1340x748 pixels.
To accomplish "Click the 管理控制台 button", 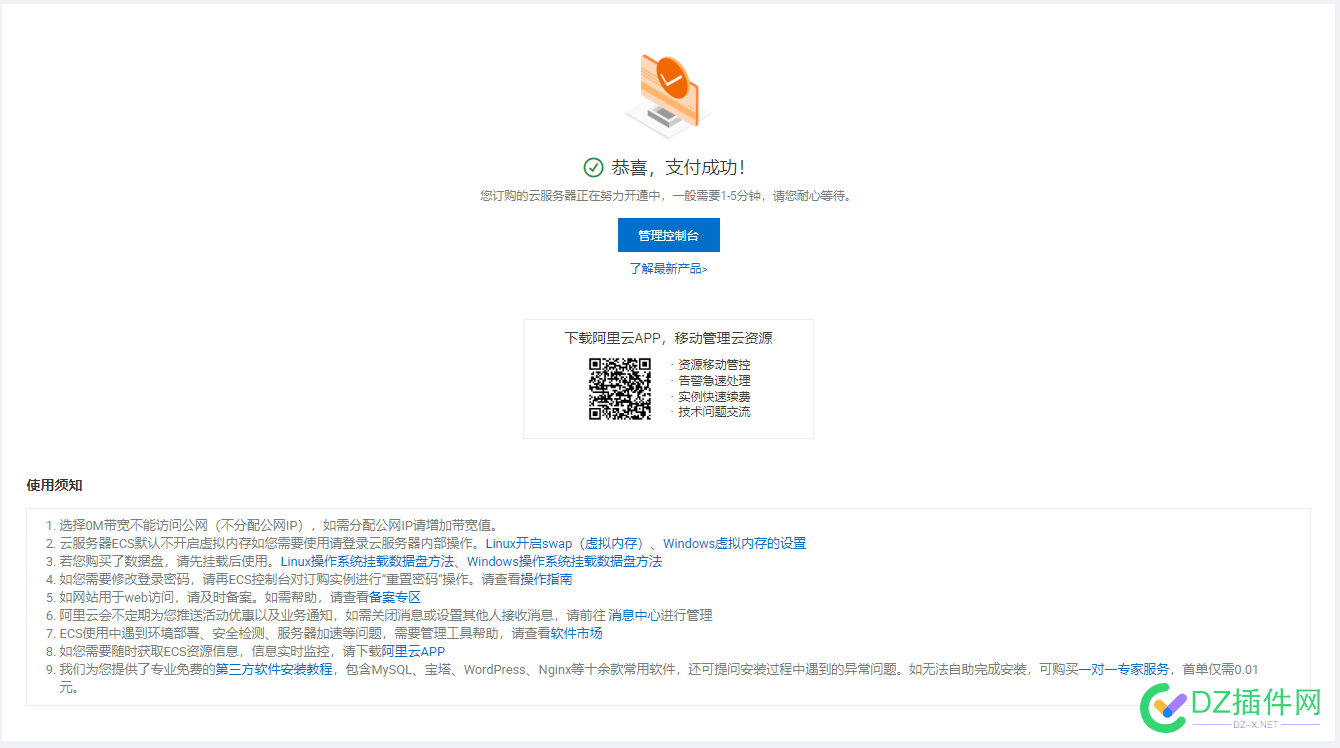I will click(x=668, y=235).
